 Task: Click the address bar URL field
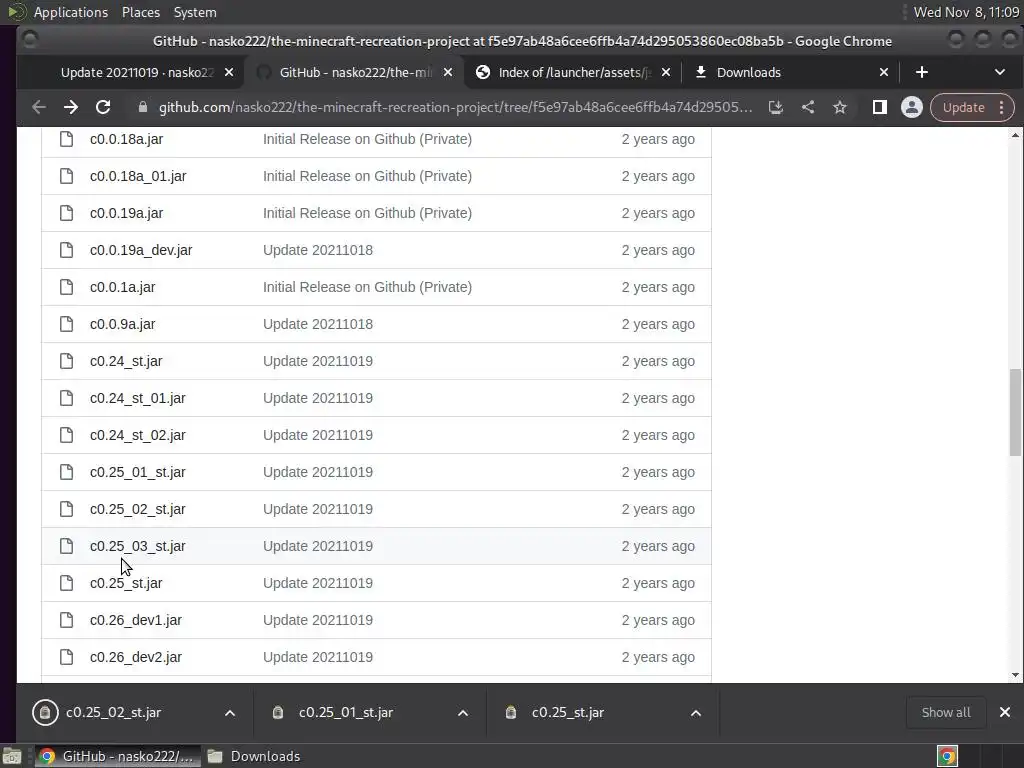pos(455,107)
